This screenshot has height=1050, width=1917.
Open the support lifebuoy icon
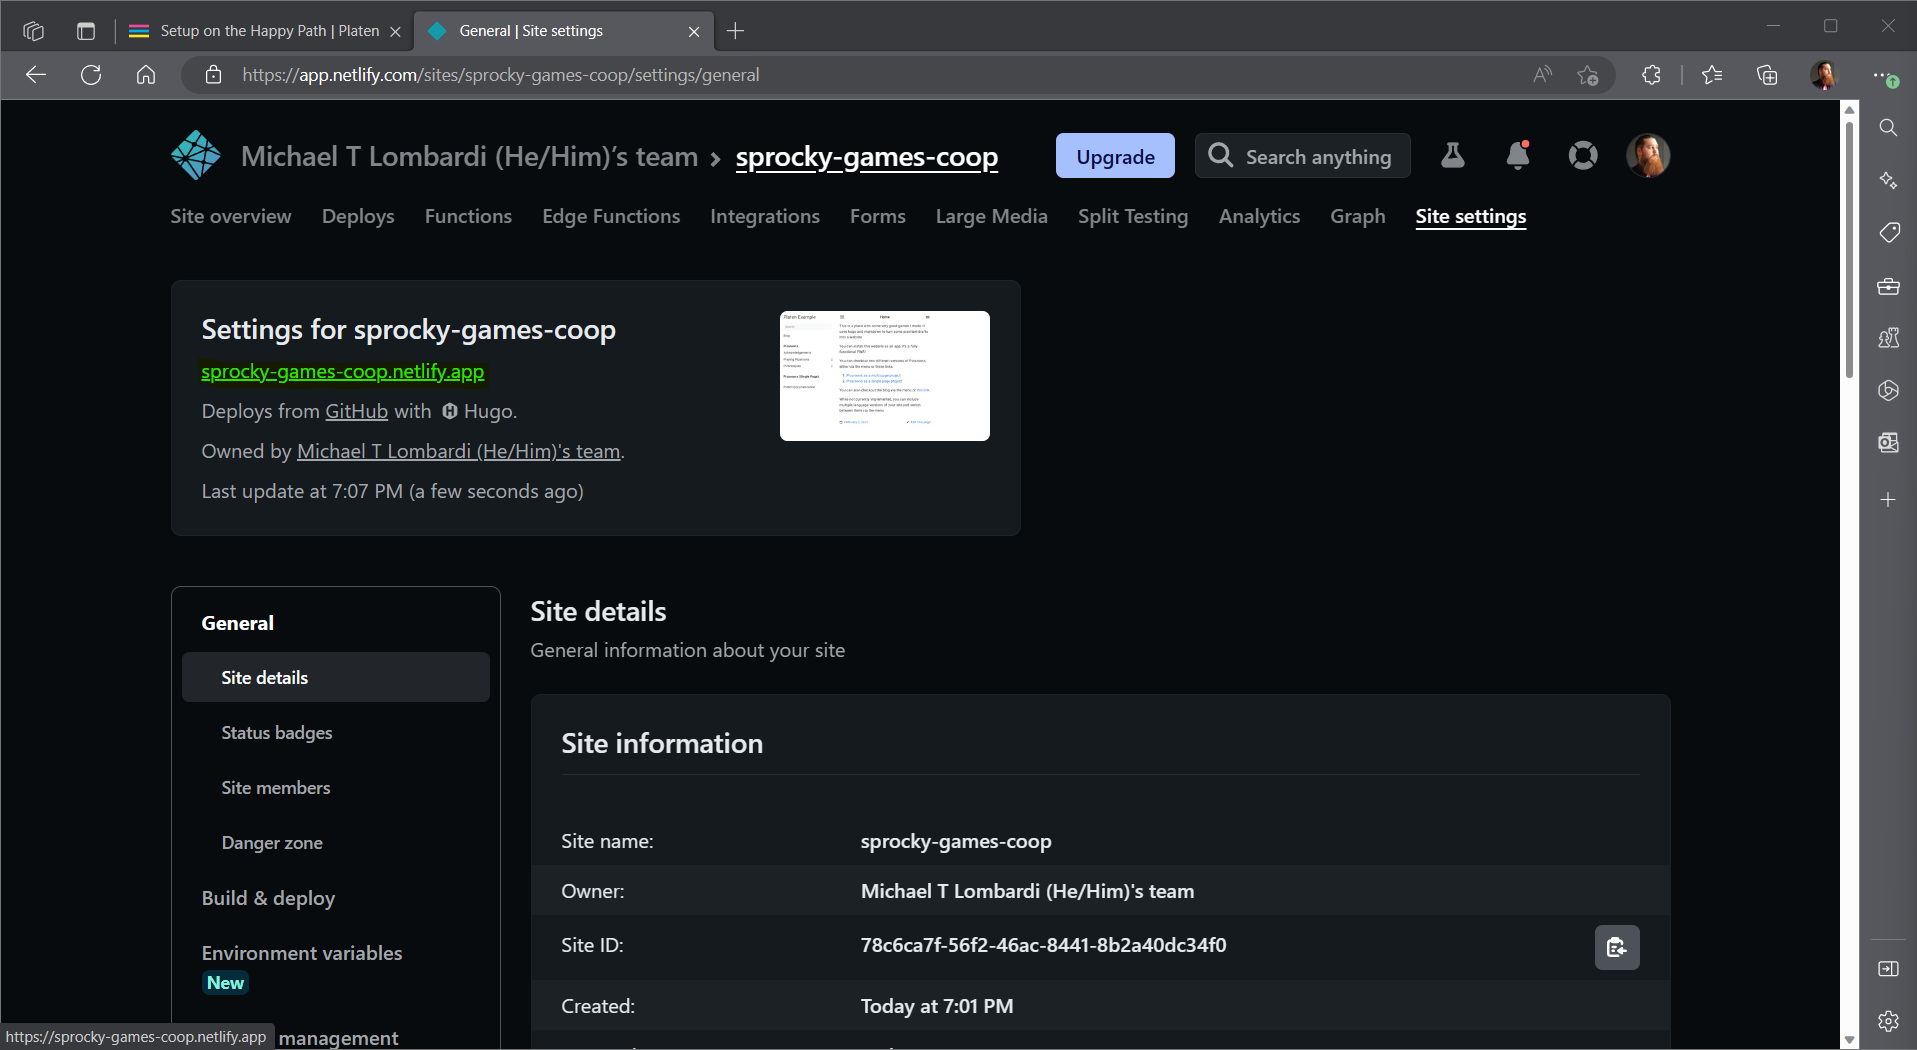(1582, 156)
